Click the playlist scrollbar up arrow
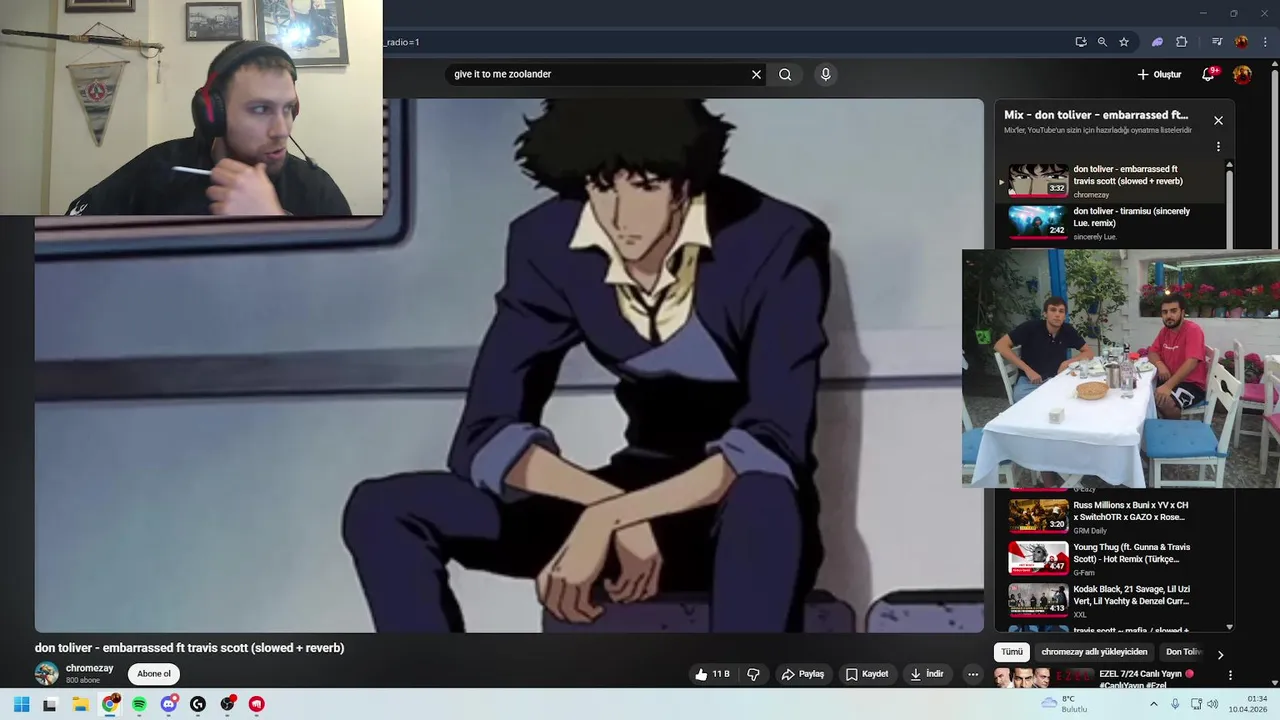The width and height of the screenshot is (1280, 720). pos(1229,165)
